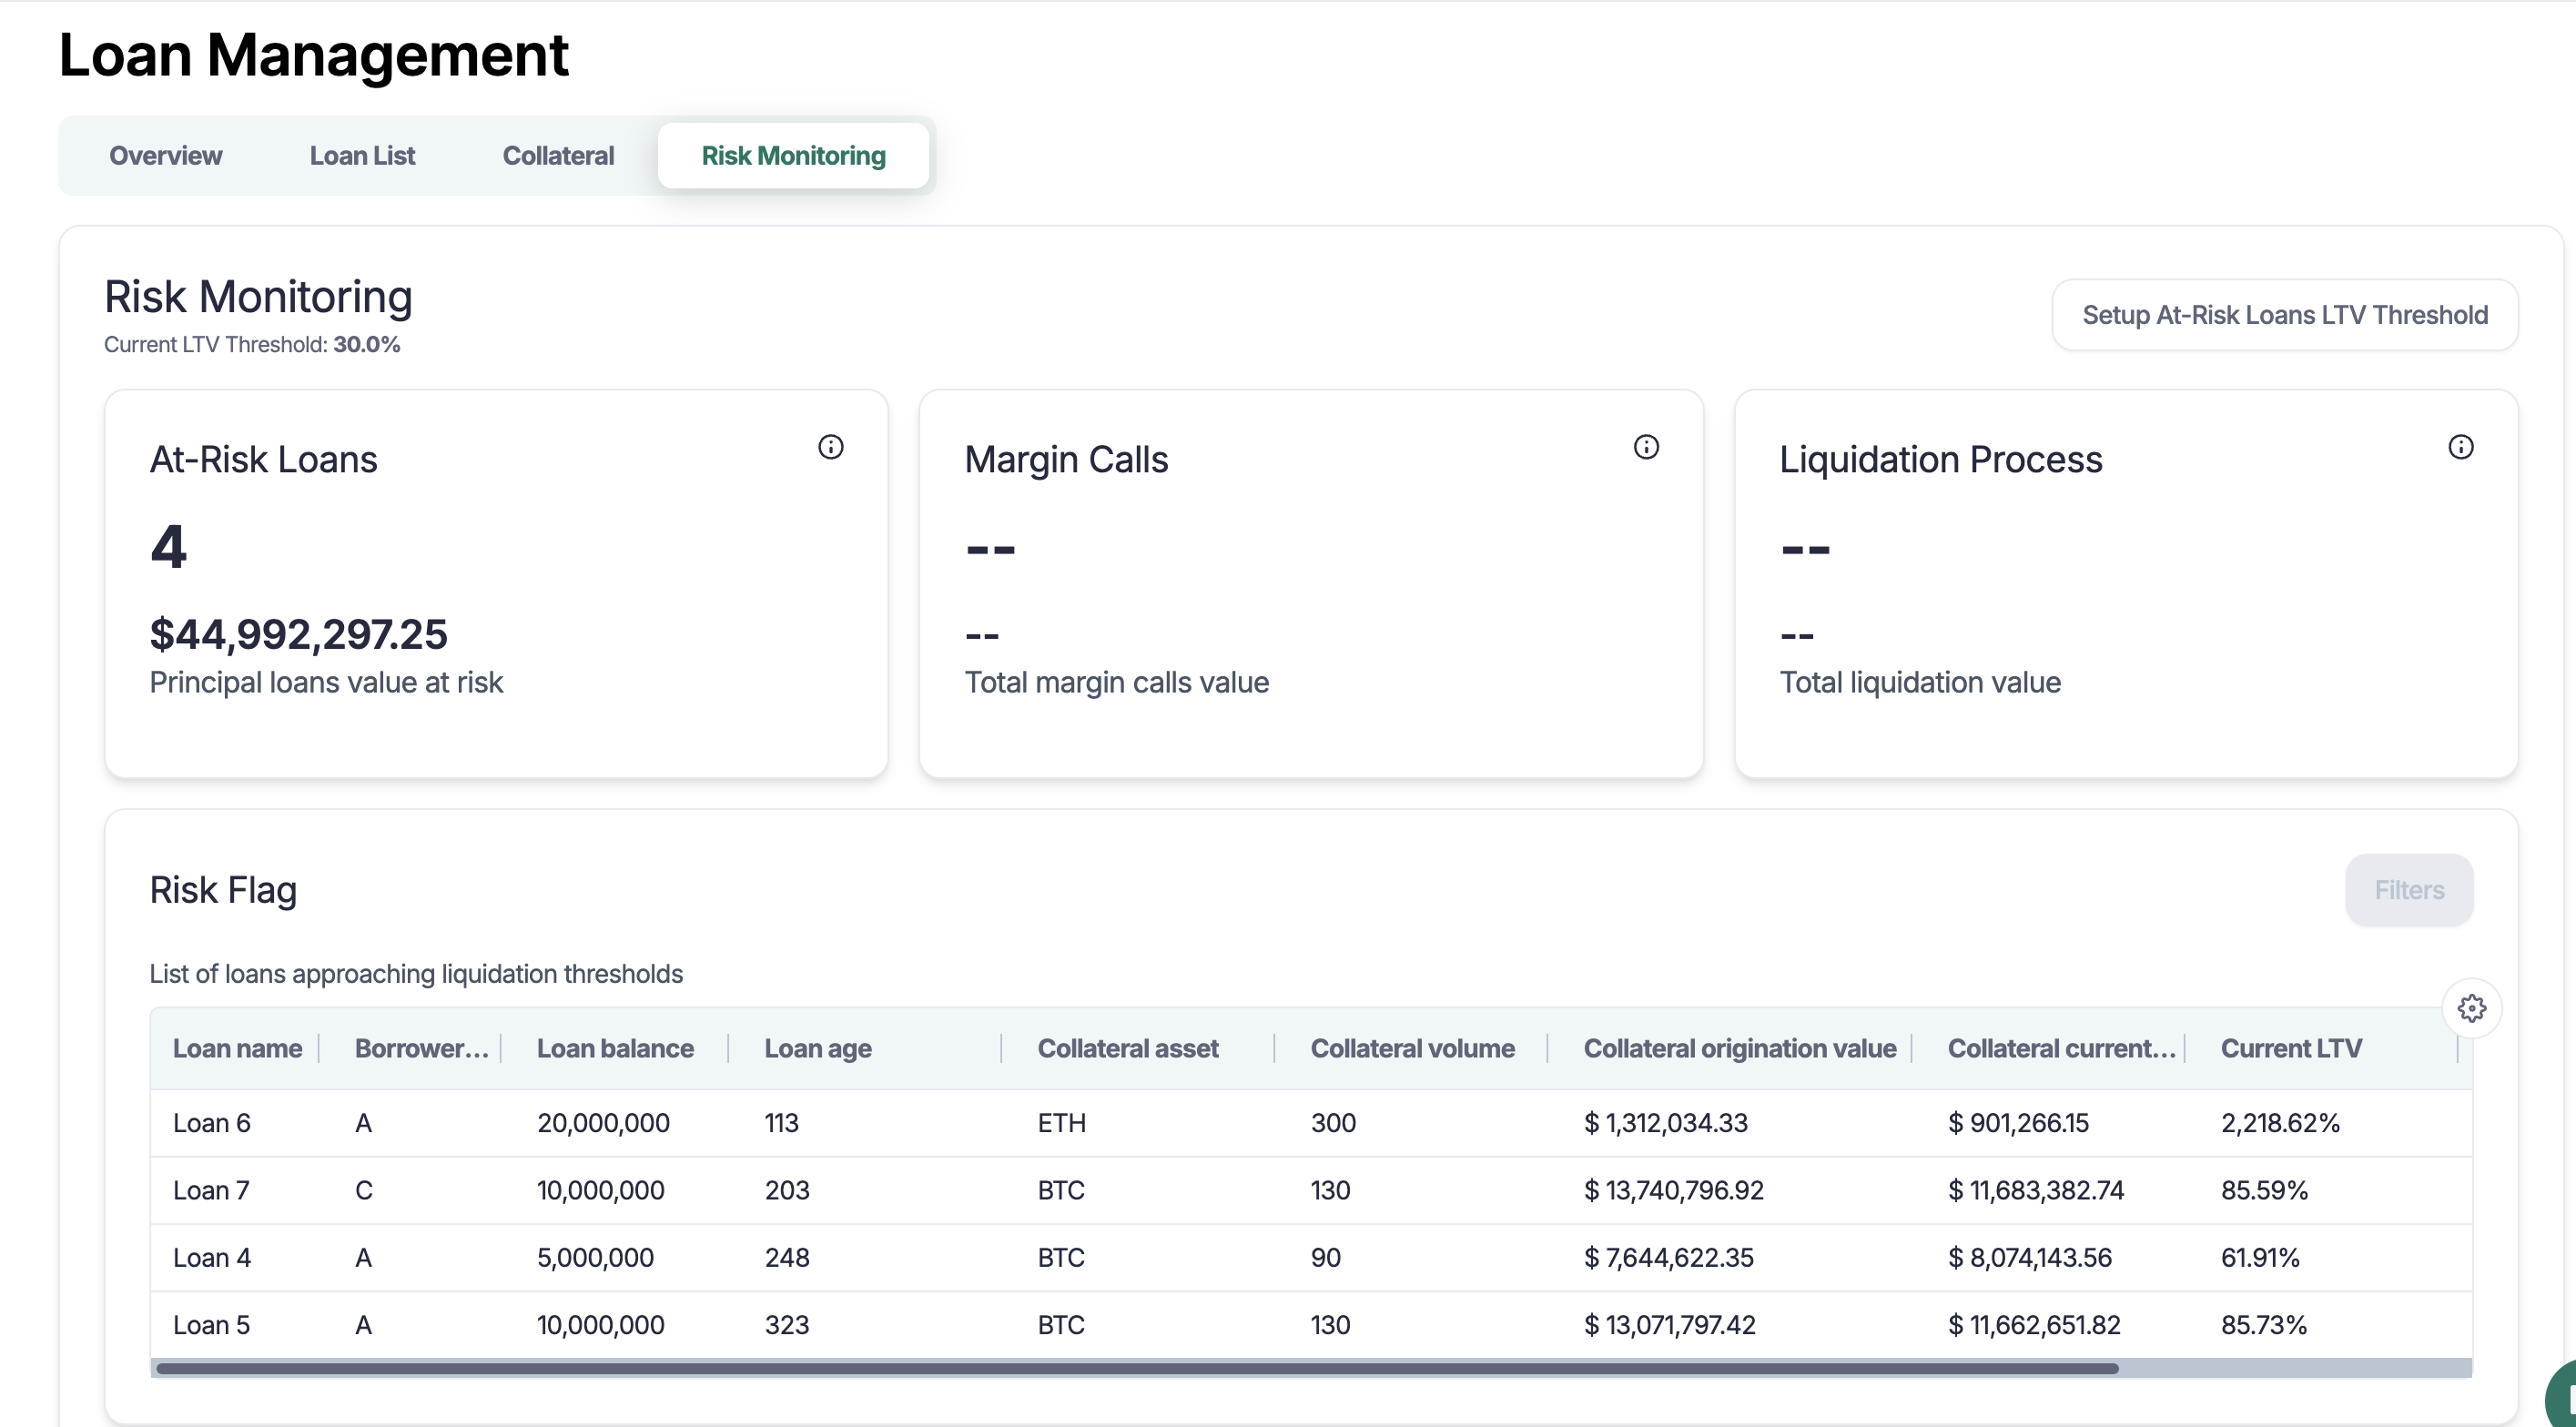Click the Collateral asset column header
The image size is (2576, 1427).
[1127, 1048]
